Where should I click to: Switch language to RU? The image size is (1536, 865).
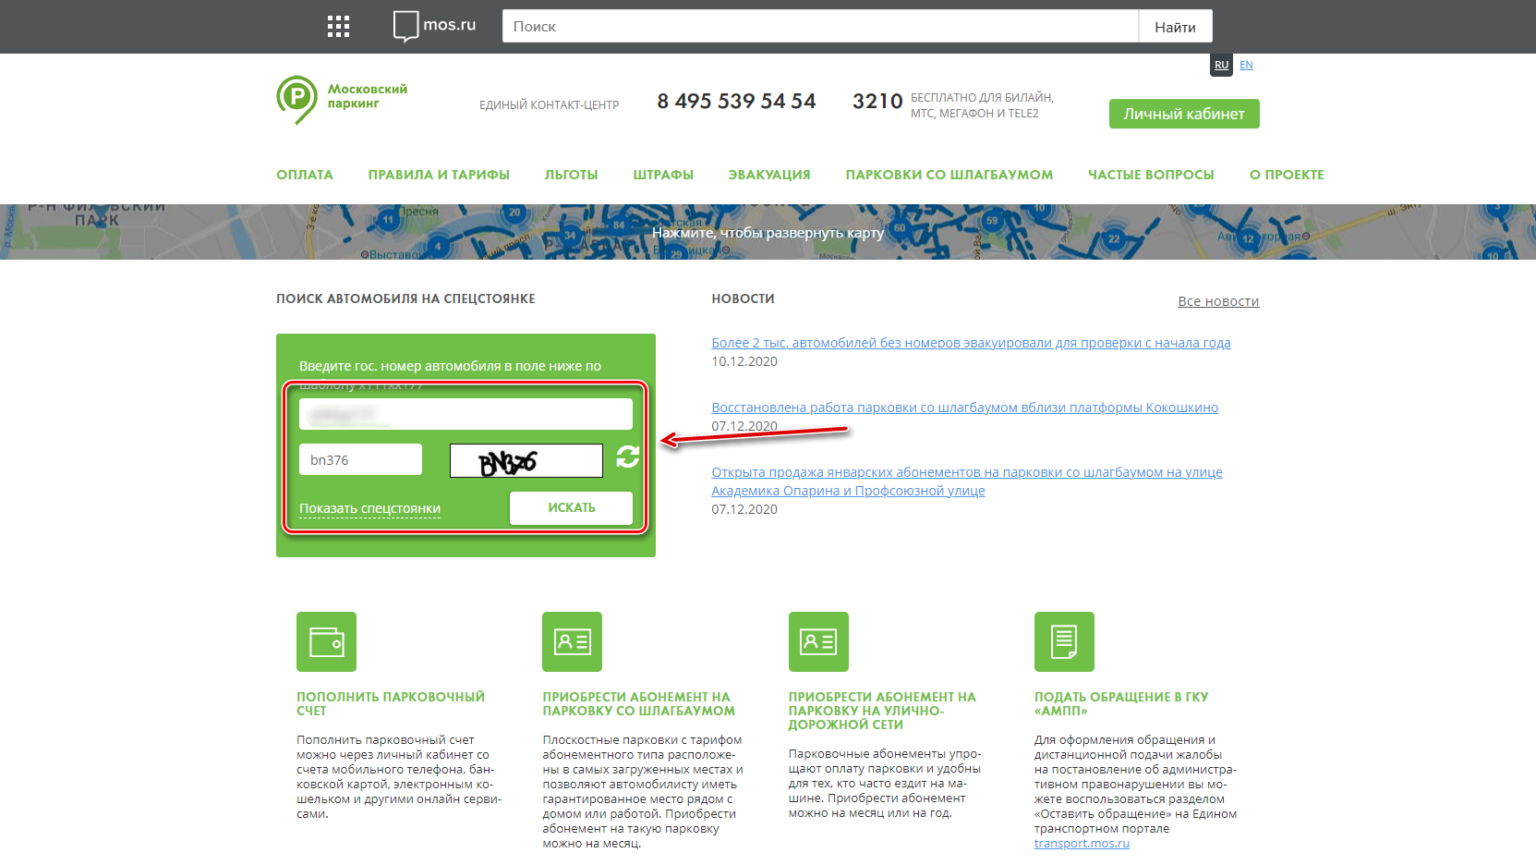[x=1221, y=65]
